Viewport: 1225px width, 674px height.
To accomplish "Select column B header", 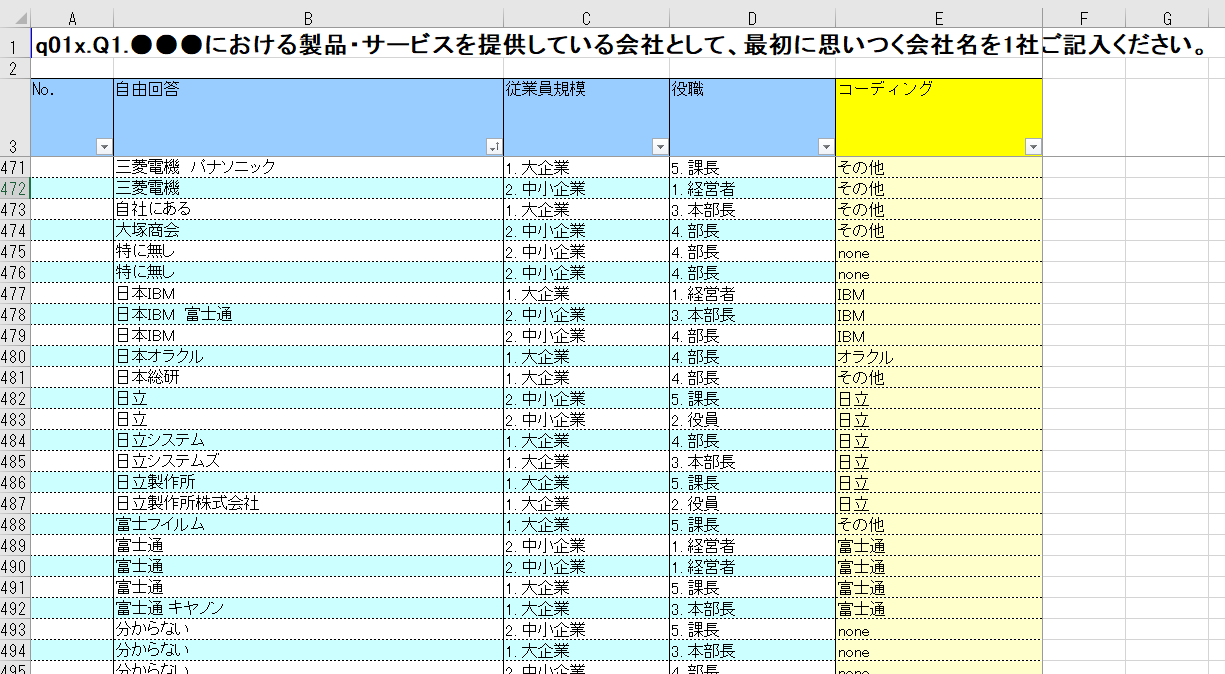I will pos(308,18).
